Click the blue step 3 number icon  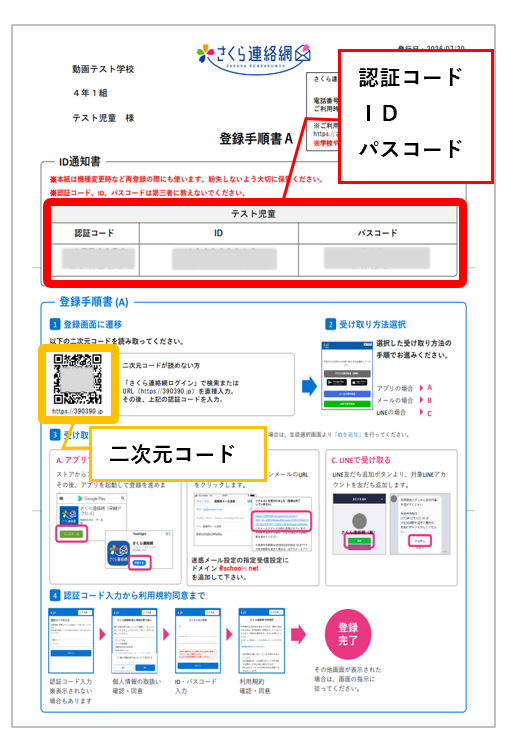55,435
